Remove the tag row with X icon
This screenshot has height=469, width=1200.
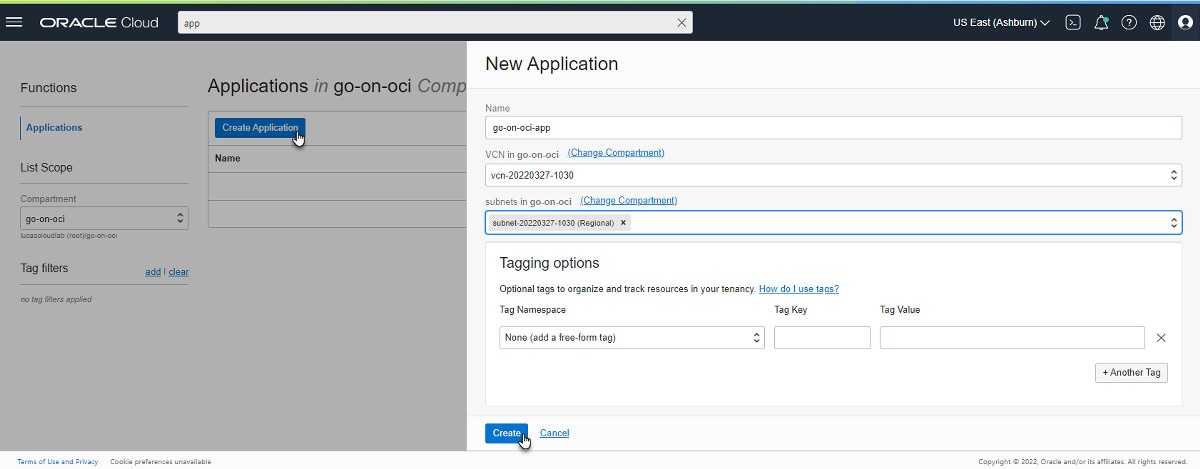click(1161, 338)
